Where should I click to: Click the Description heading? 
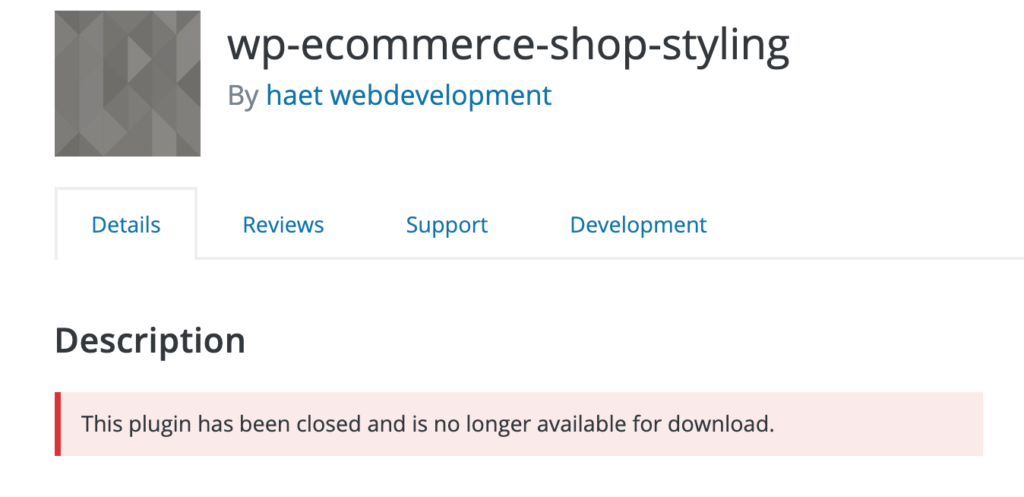[150, 340]
